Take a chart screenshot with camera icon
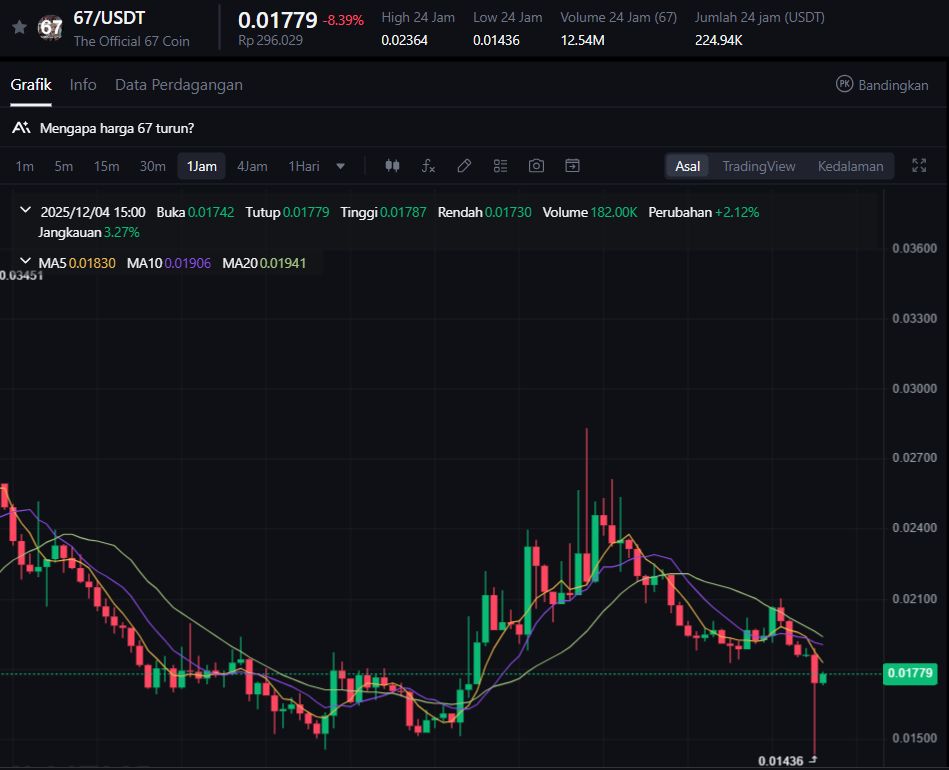 [536, 166]
